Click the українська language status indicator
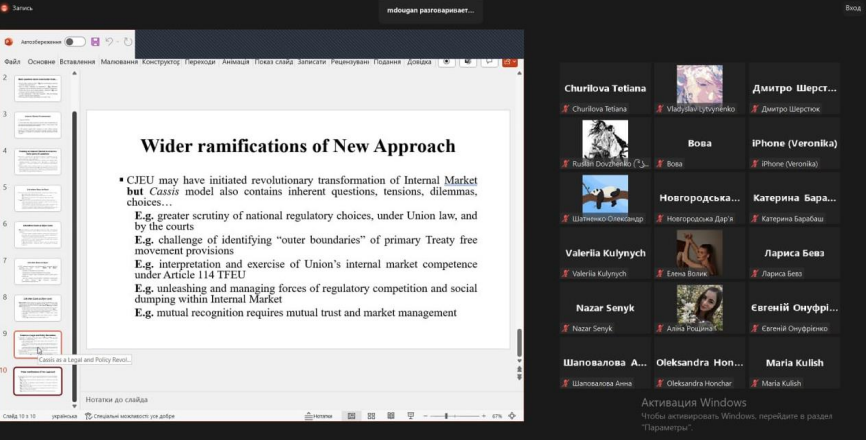 (64, 416)
